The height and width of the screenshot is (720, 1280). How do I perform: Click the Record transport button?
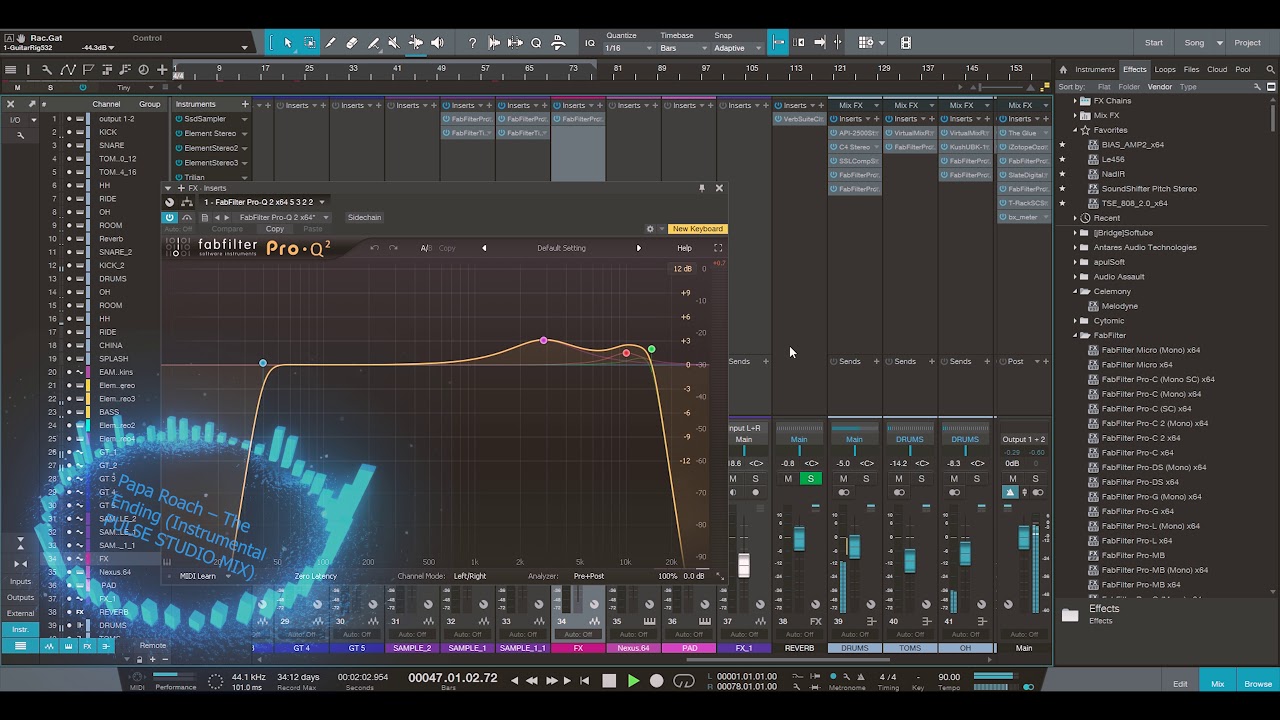tap(656, 681)
